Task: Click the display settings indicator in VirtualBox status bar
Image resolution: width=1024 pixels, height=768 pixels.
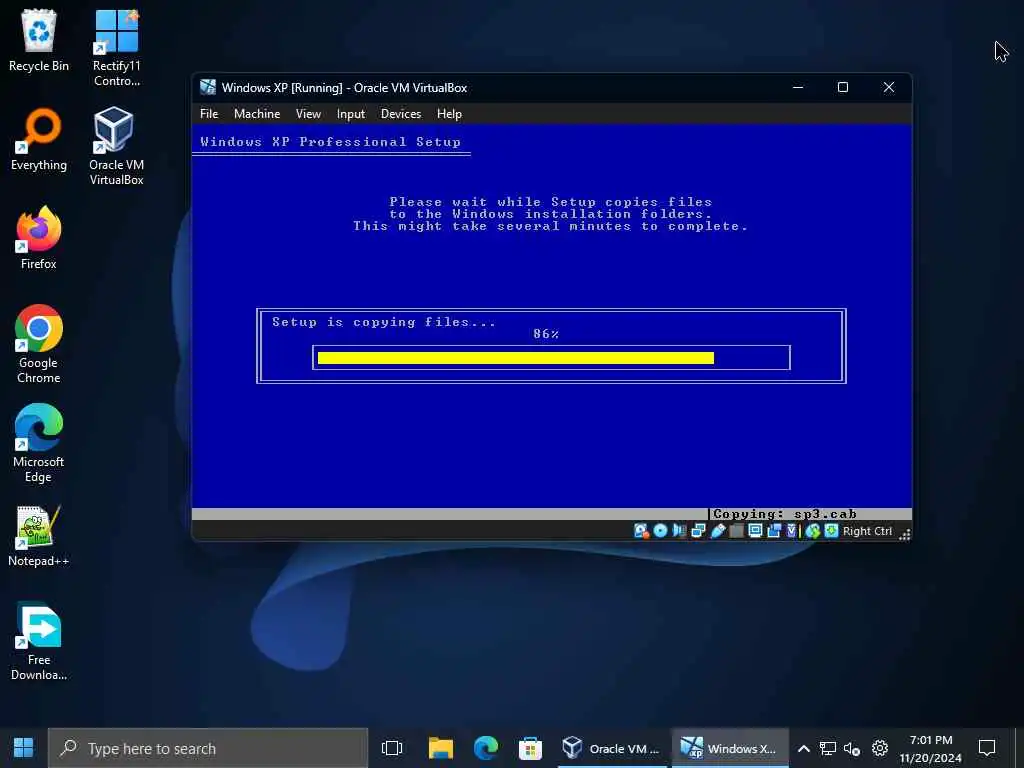Action: click(755, 531)
